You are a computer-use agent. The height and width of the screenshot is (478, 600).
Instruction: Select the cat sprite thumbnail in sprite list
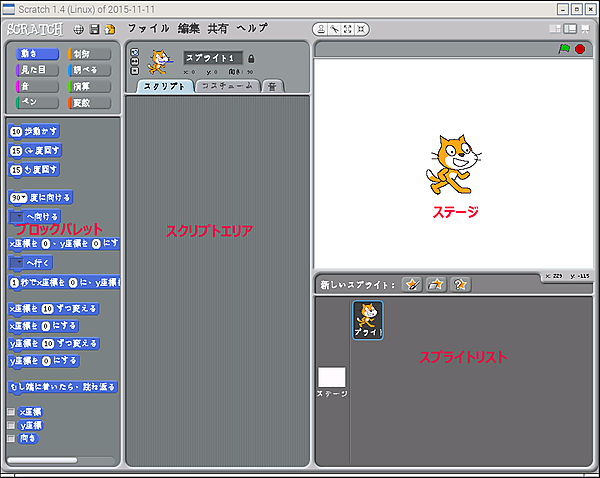368,320
